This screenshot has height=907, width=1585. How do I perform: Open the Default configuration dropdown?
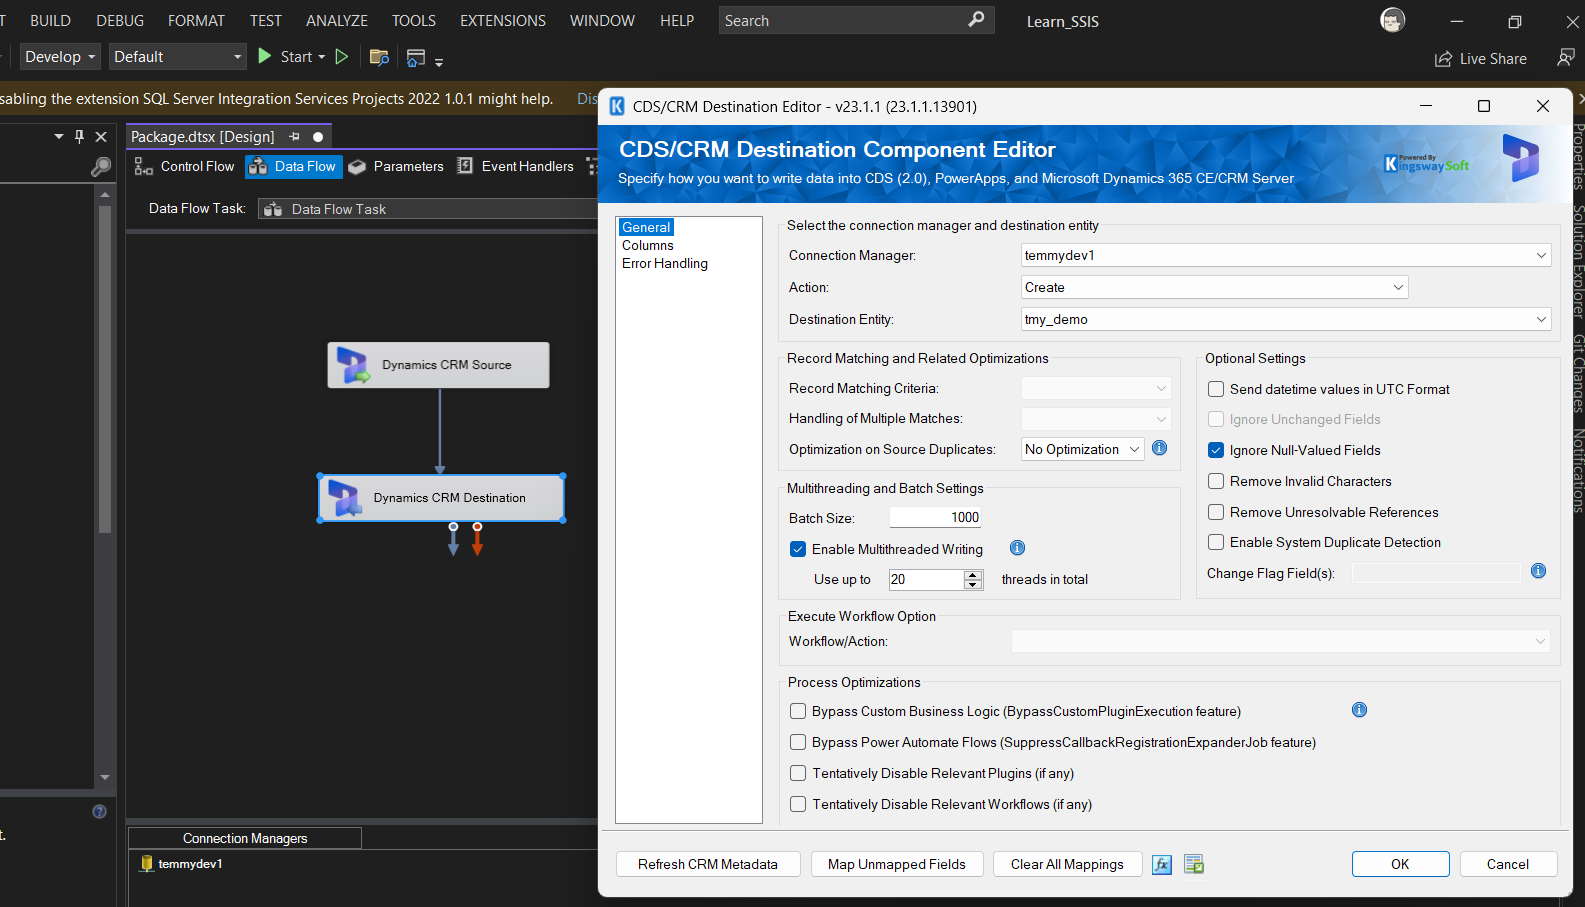(177, 56)
